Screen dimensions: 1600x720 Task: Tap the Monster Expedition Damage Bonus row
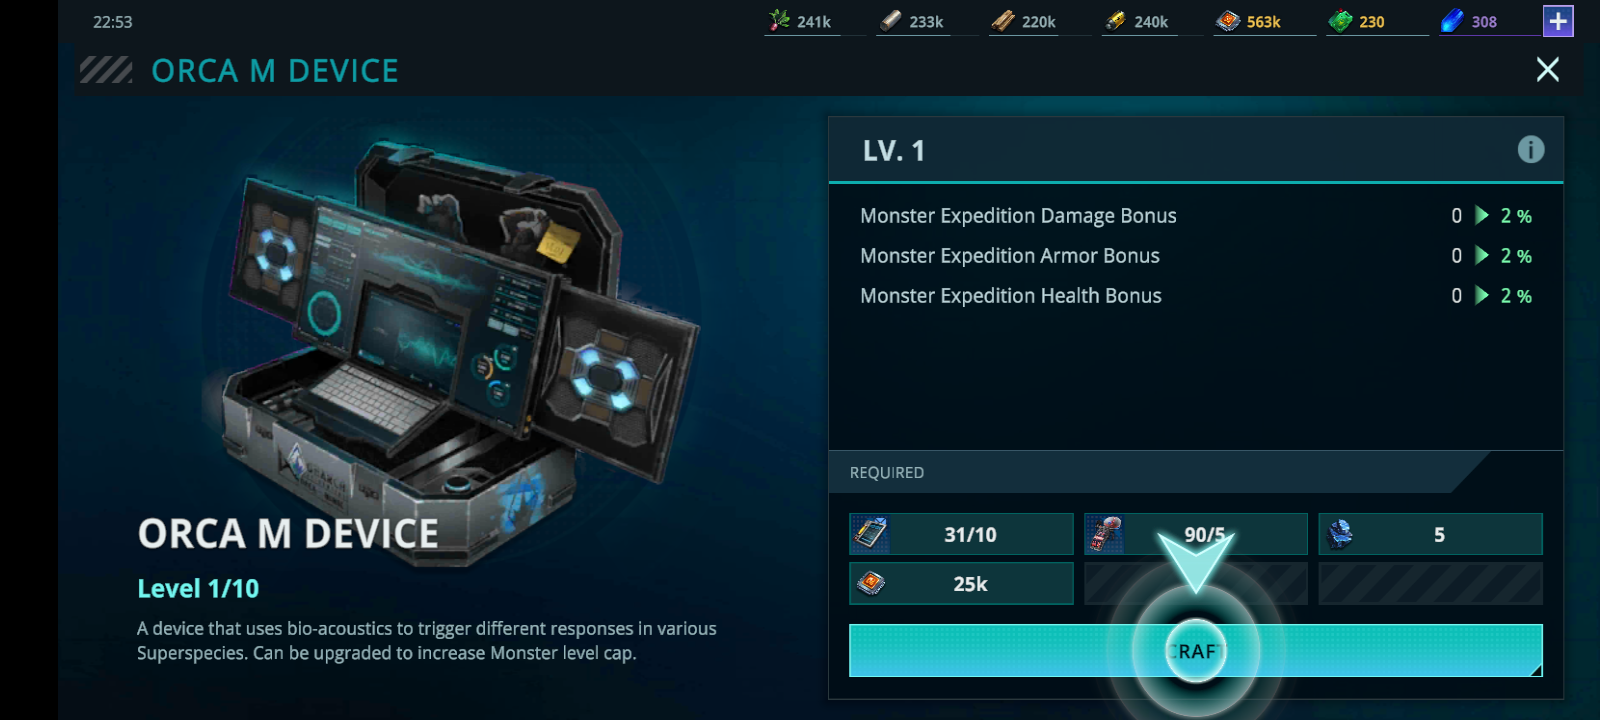1196,216
